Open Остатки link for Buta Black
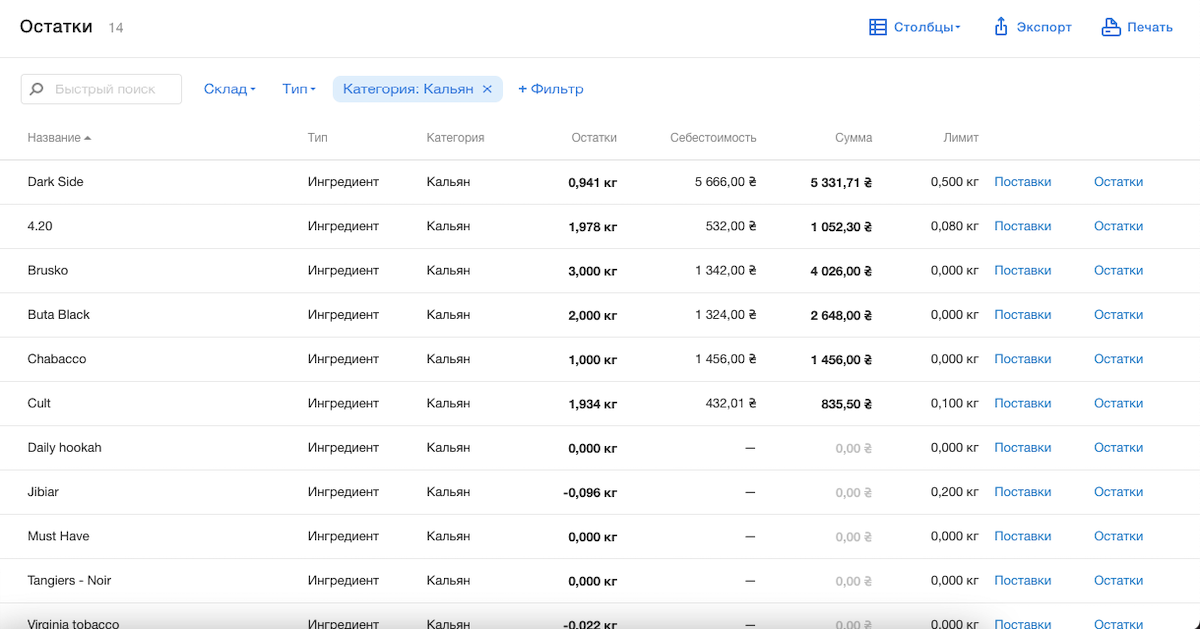 click(1118, 315)
